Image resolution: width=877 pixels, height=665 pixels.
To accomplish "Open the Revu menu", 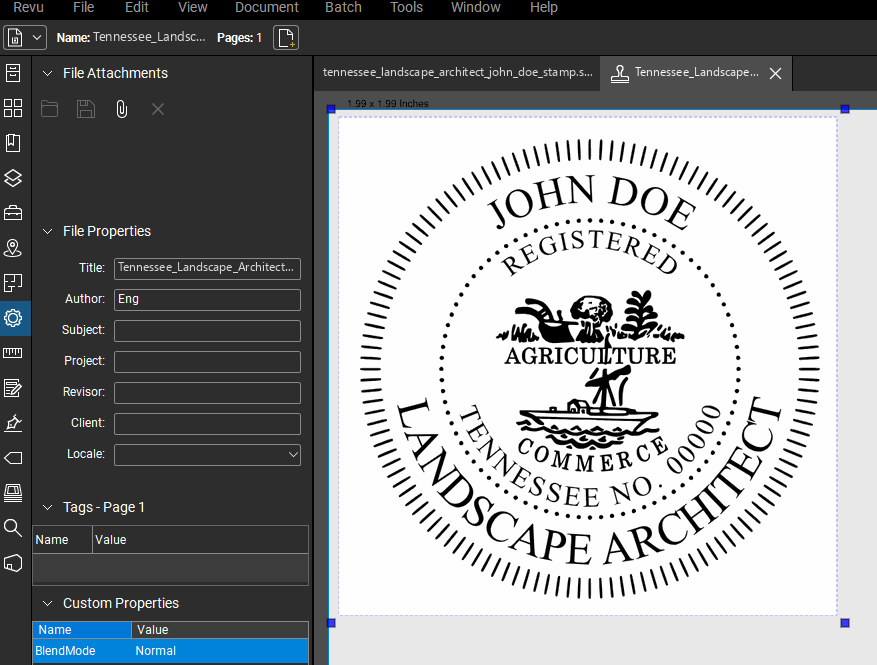I will pyautogui.click(x=28, y=7).
